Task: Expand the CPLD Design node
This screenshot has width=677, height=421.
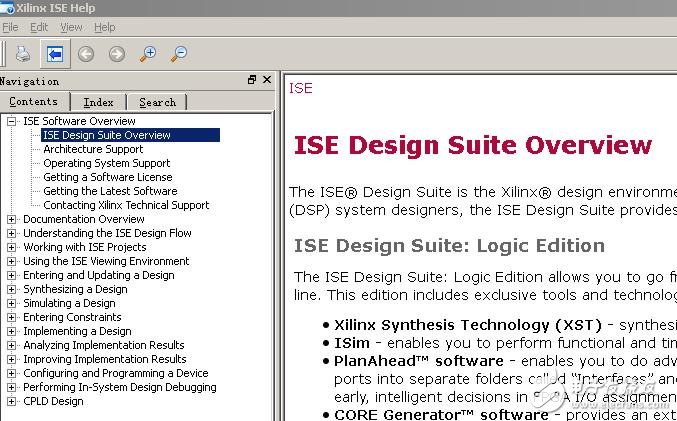Action: (12, 401)
